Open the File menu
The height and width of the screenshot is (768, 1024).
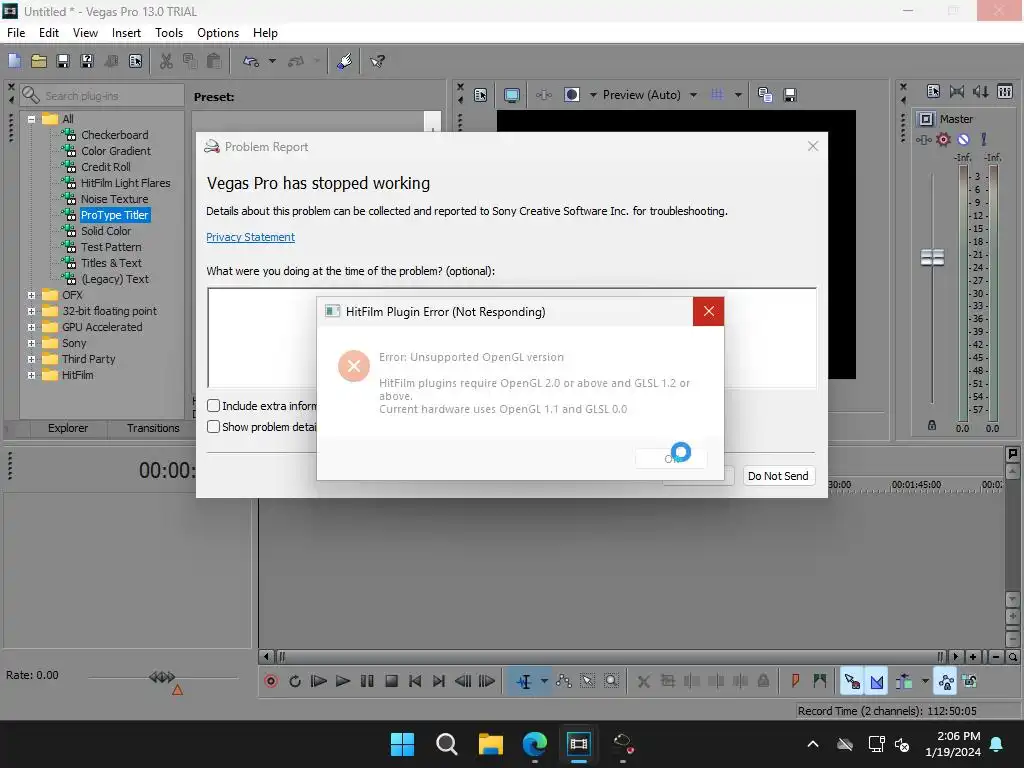pyautogui.click(x=16, y=33)
